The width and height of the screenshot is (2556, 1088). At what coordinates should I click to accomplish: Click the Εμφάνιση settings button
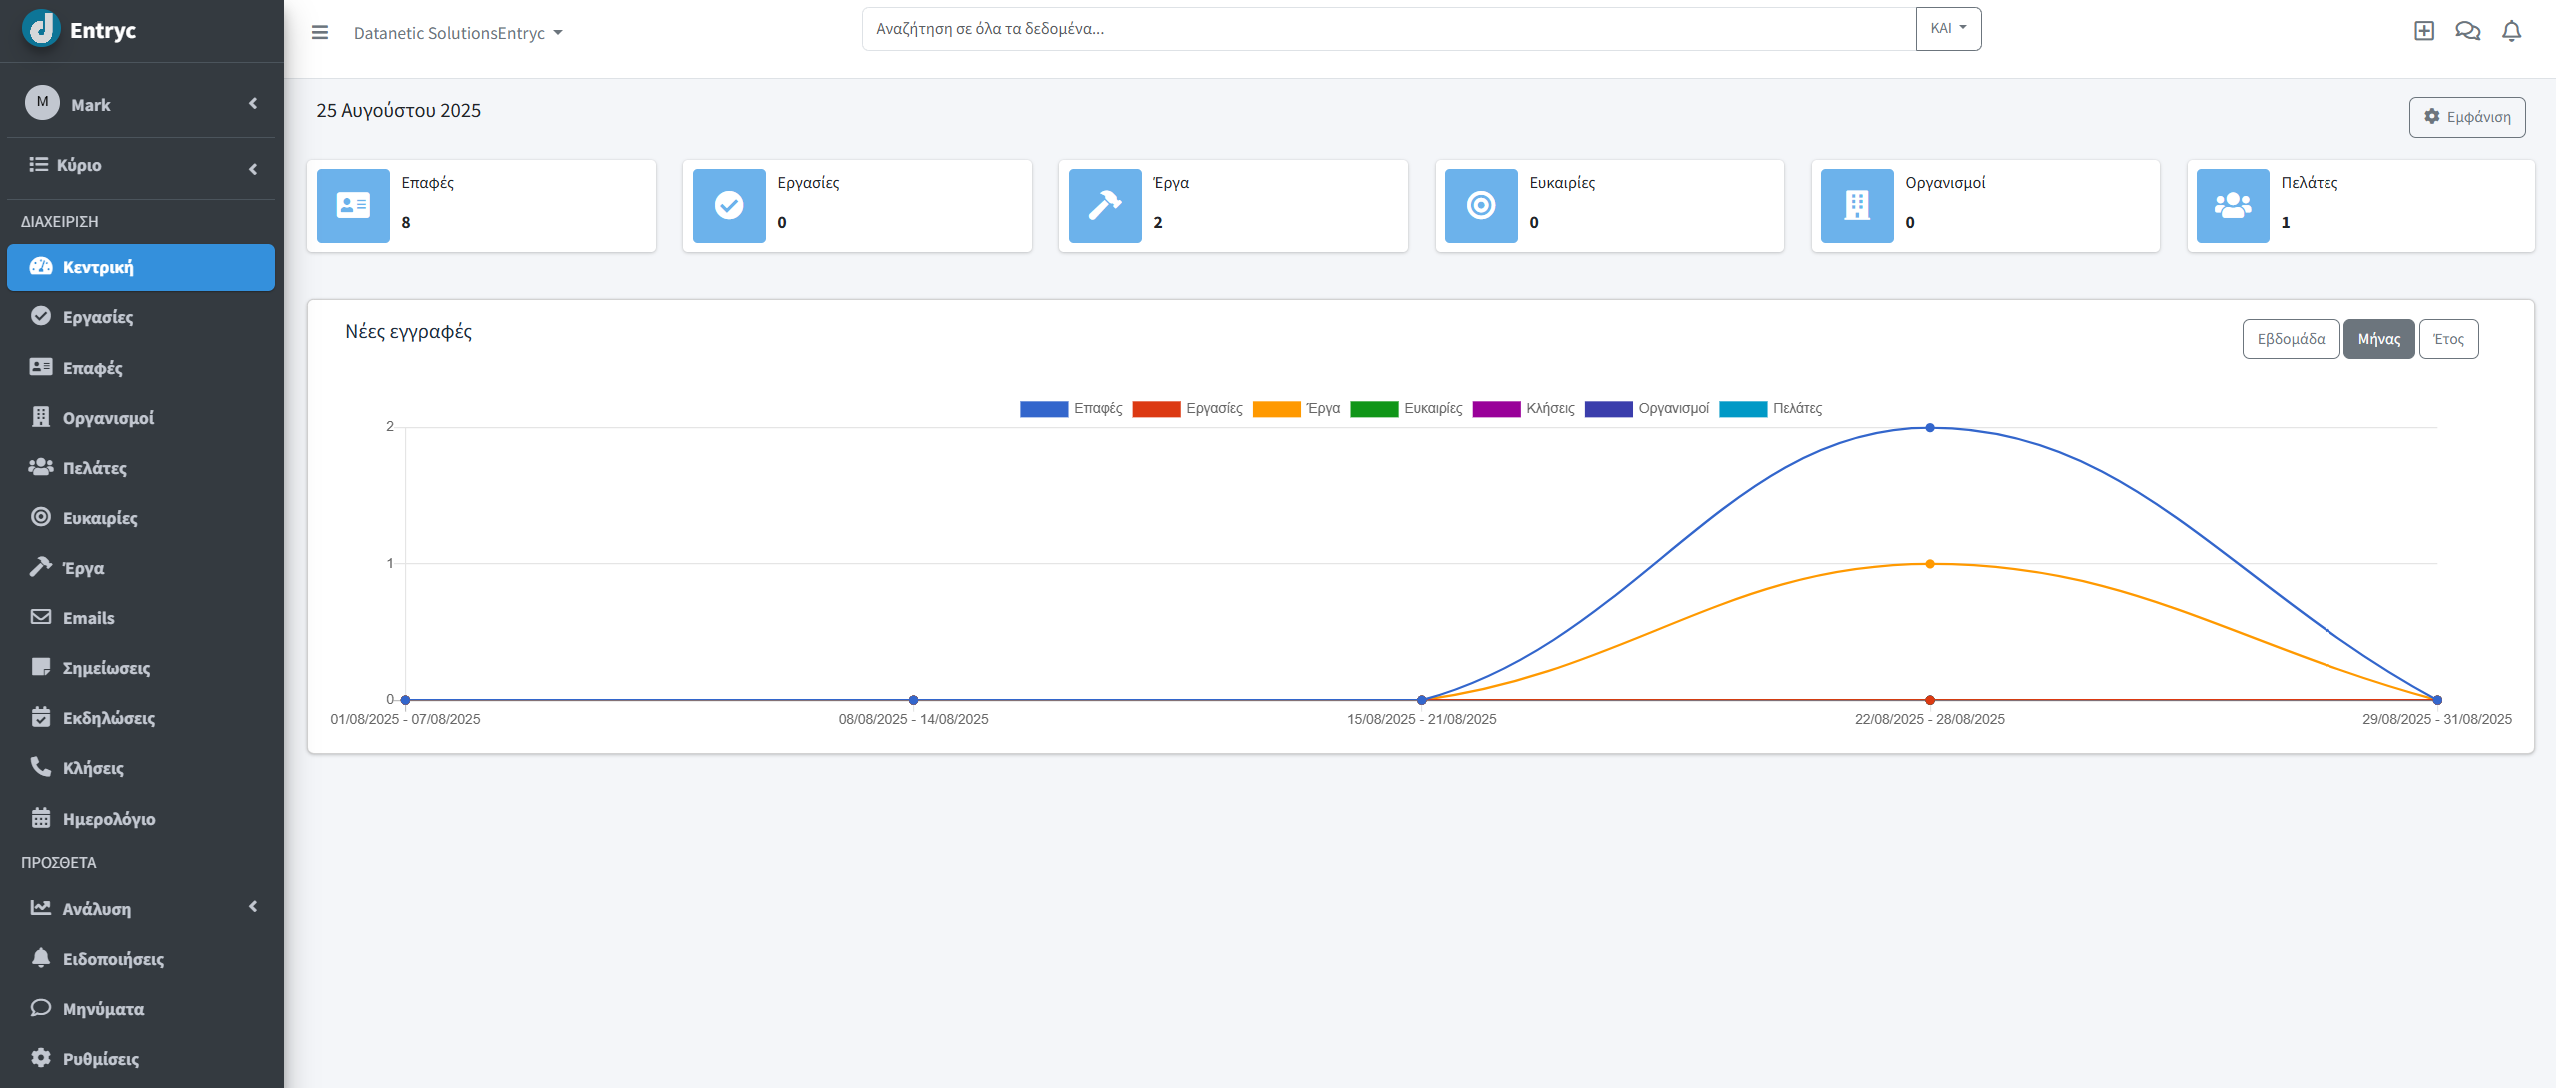pos(2467,117)
